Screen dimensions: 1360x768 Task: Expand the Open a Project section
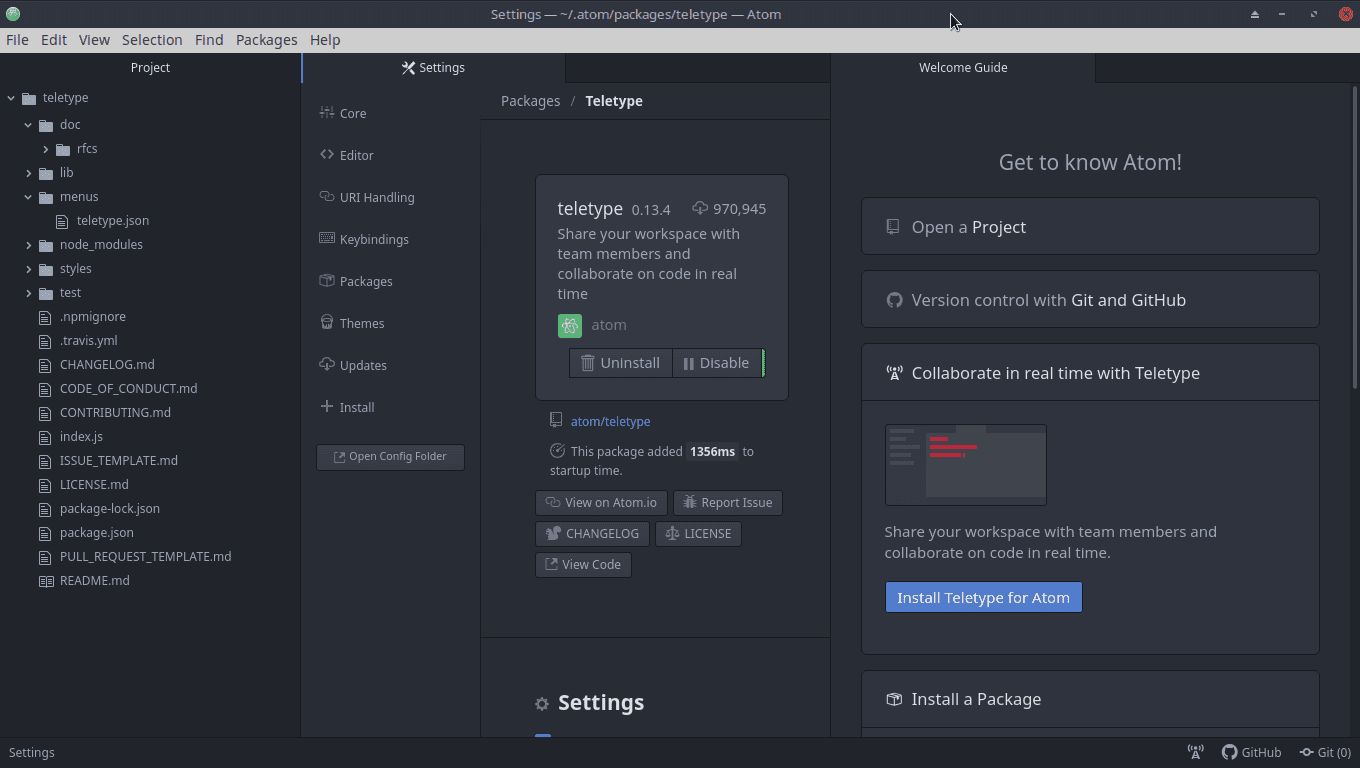[1090, 227]
